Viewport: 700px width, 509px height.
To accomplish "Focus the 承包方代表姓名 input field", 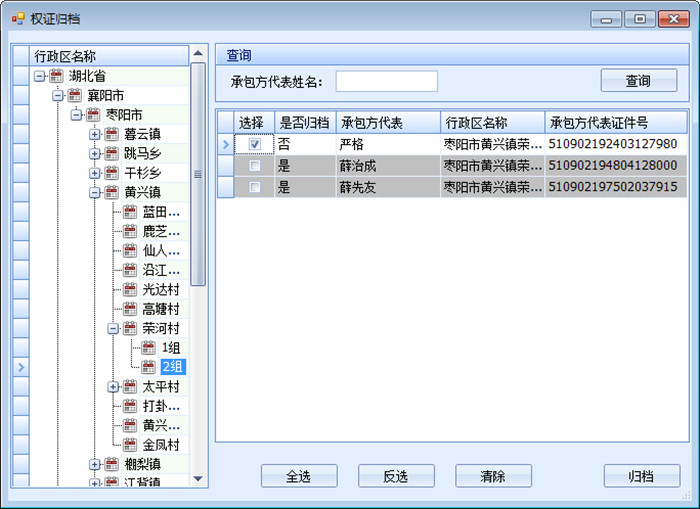I will click(x=387, y=81).
